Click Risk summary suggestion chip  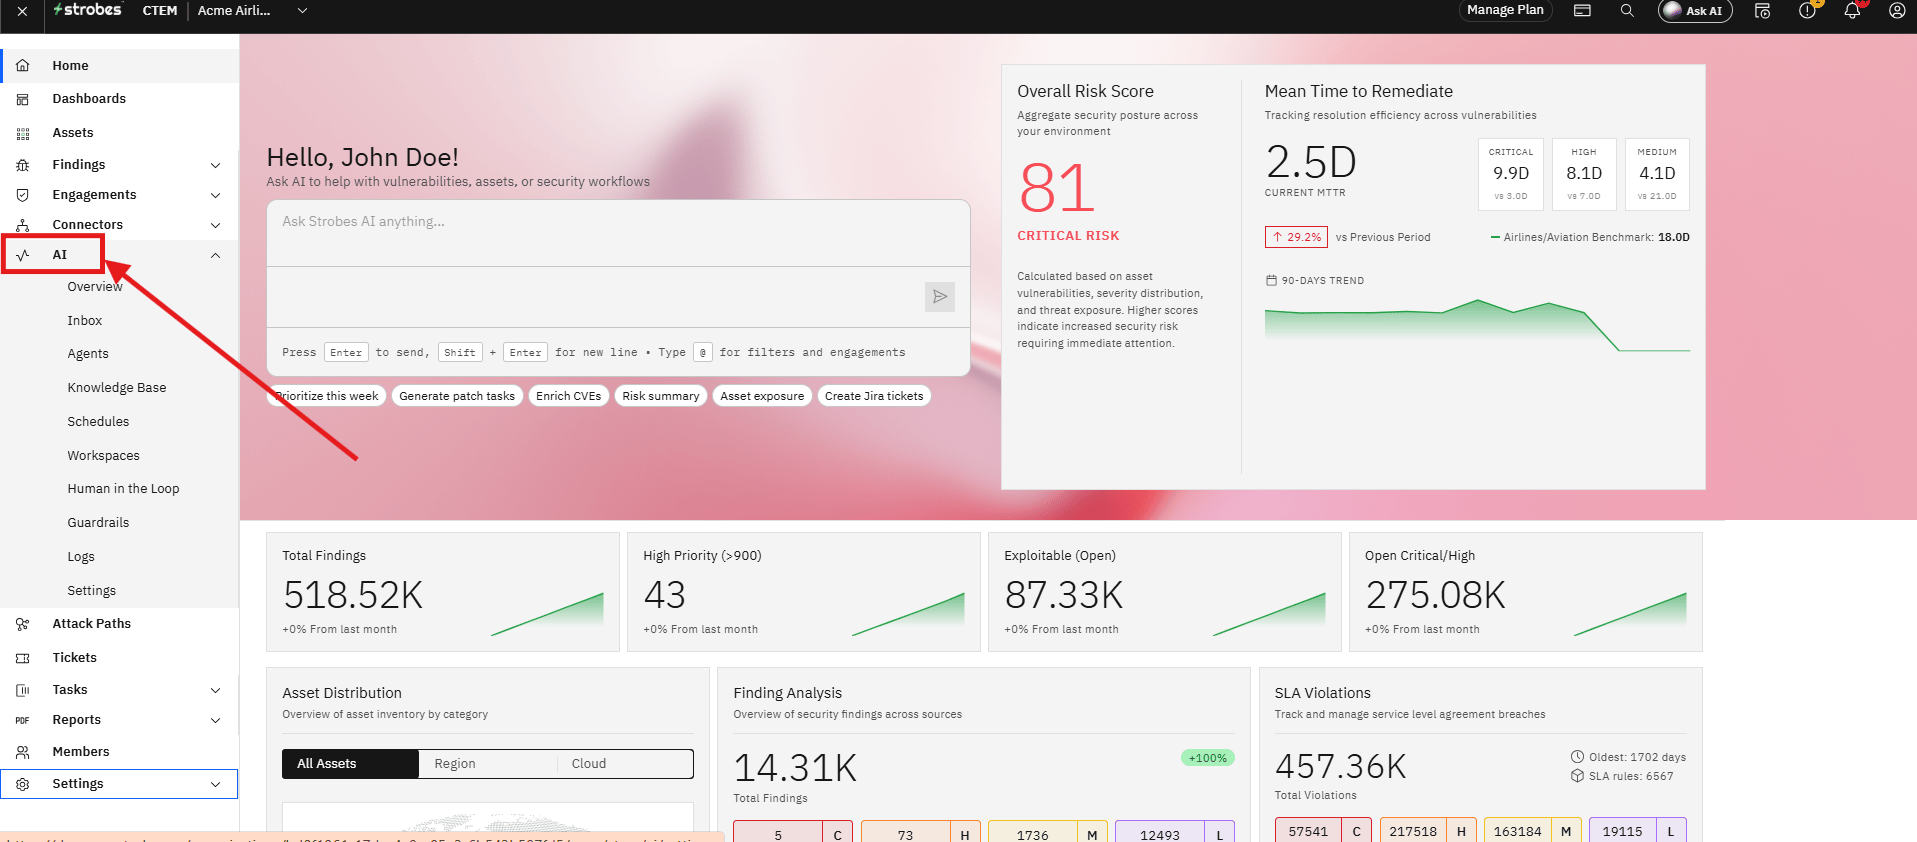(x=661, y=396)
